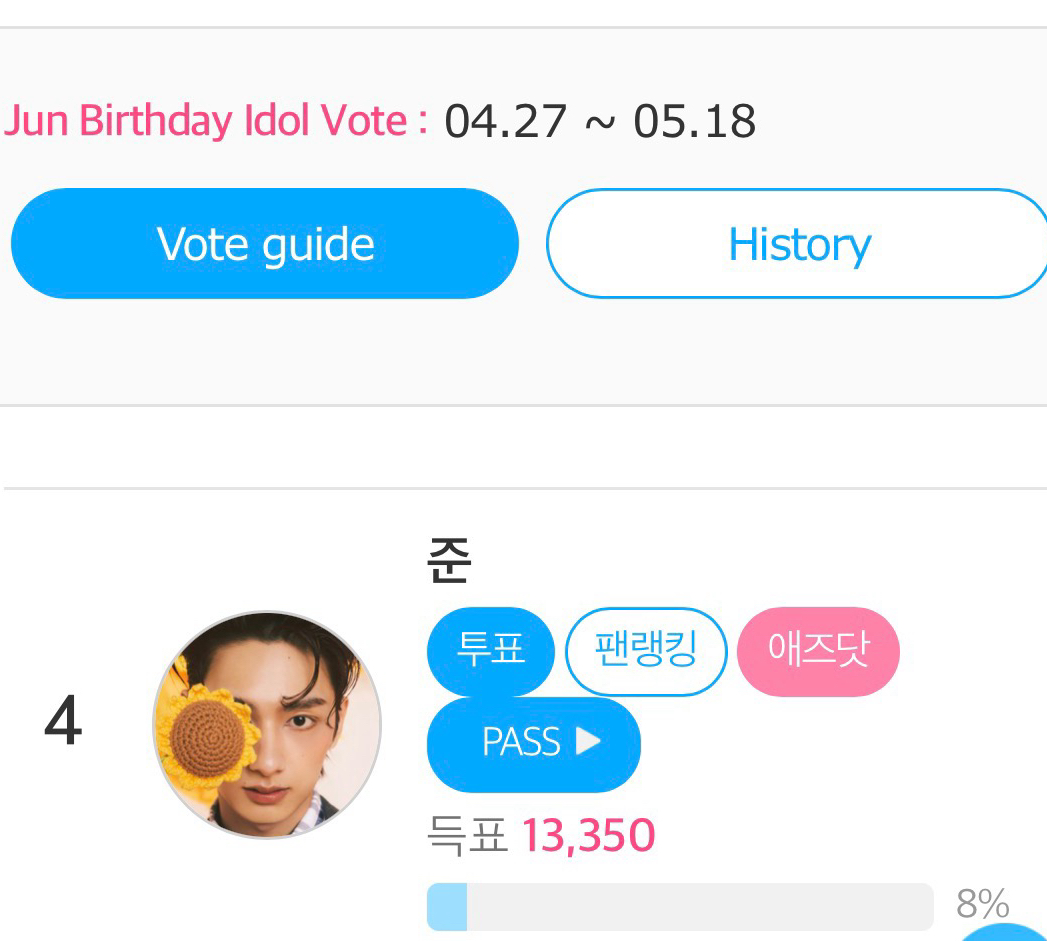Click the Jun Birthday Idol Vote title
Viewport: 1047px width, 941px height.
click(216, 122)
